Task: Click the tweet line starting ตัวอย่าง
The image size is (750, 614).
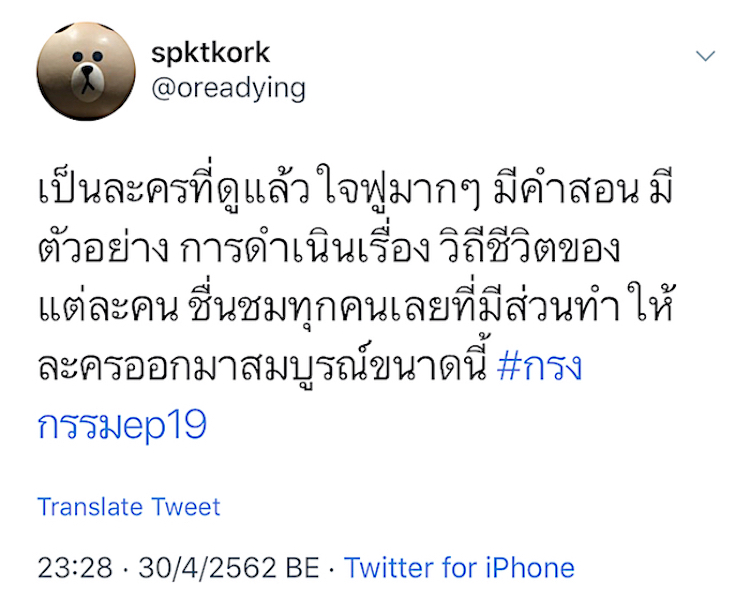Action: coord(329,249)
